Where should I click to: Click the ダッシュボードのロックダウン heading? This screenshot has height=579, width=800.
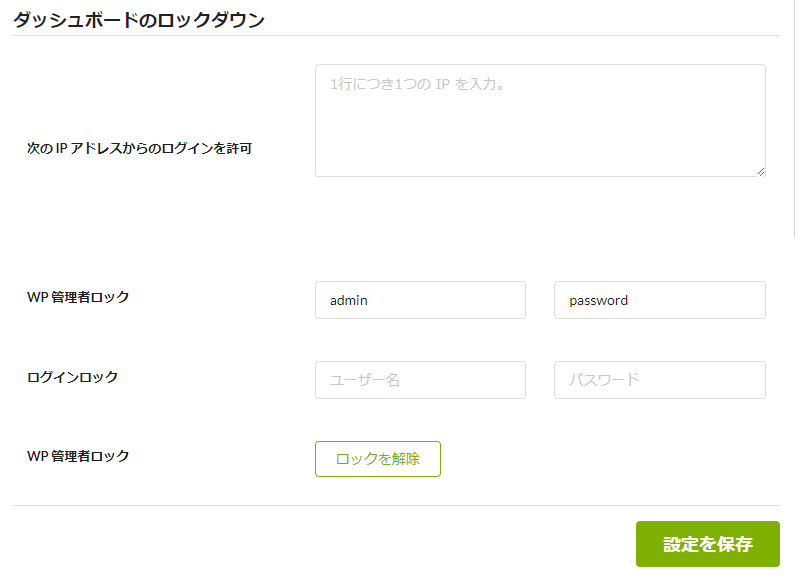coord(139,20)
